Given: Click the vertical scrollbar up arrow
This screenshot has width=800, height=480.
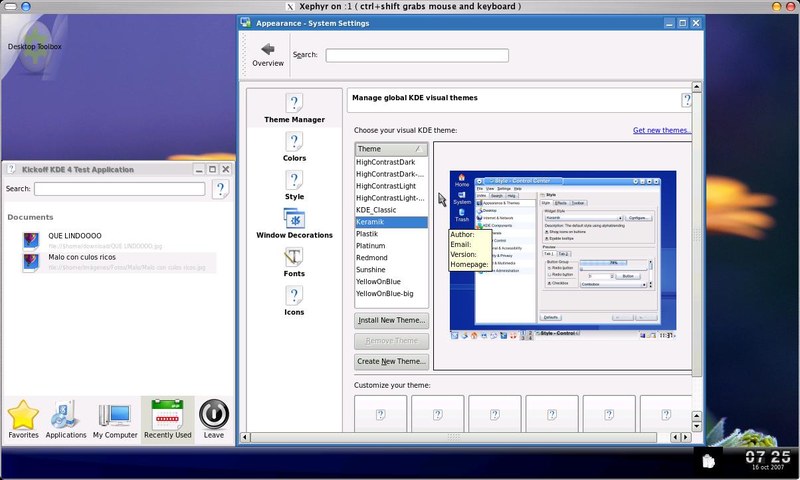Looking at the screenshot, I should (x=696, y=86).
